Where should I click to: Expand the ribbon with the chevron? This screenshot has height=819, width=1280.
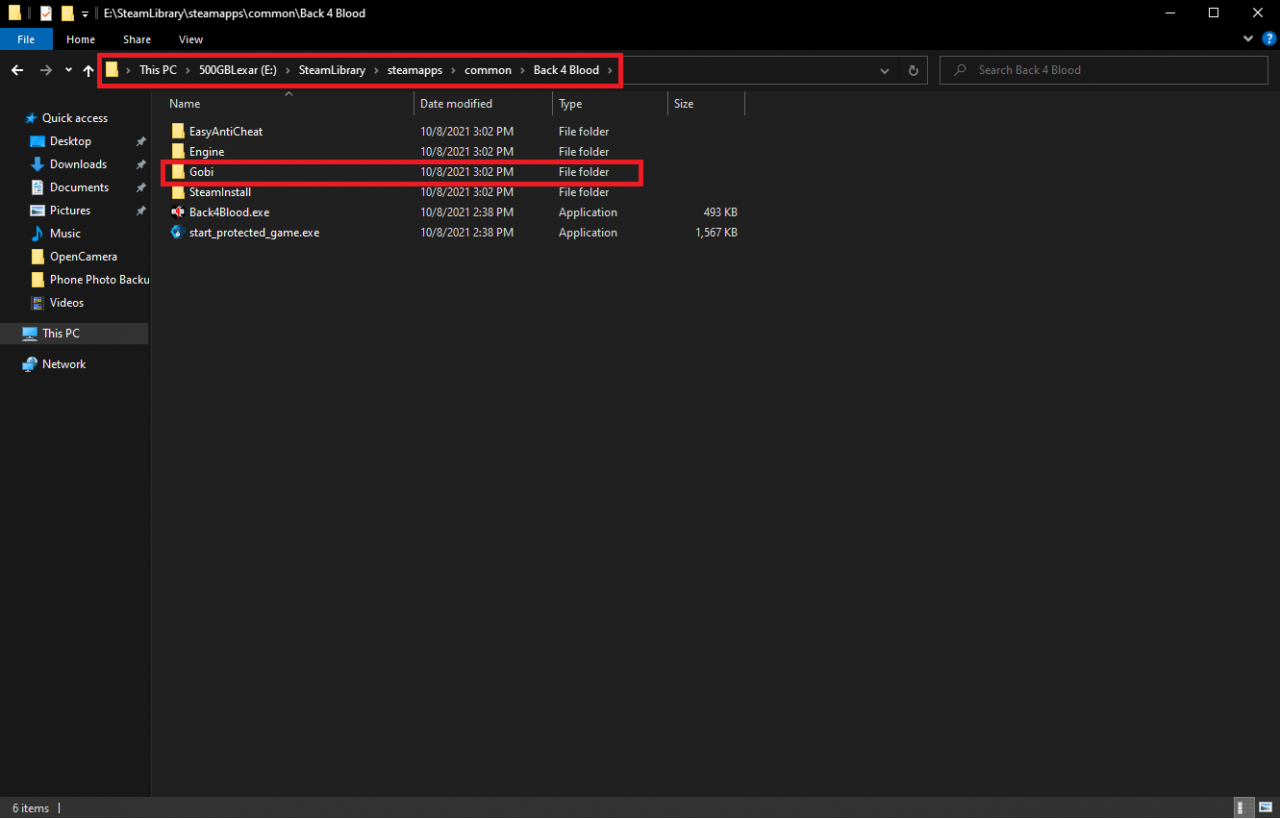[x=1247, y=39]
